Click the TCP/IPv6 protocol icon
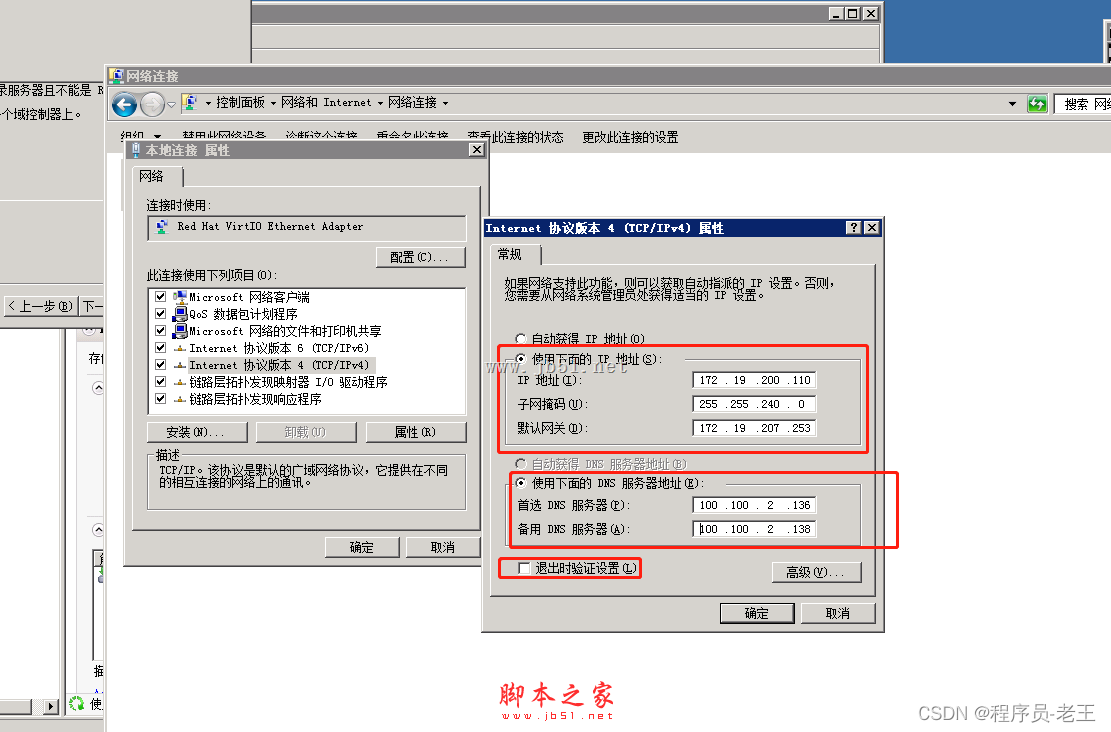This screenshot has width=1111, height=732. point(180,348)
